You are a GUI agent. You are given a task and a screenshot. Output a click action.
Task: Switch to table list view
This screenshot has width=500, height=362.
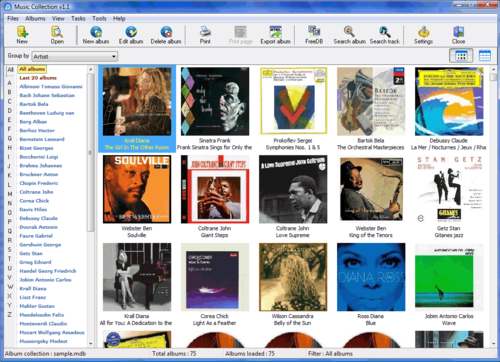(485, 56)
